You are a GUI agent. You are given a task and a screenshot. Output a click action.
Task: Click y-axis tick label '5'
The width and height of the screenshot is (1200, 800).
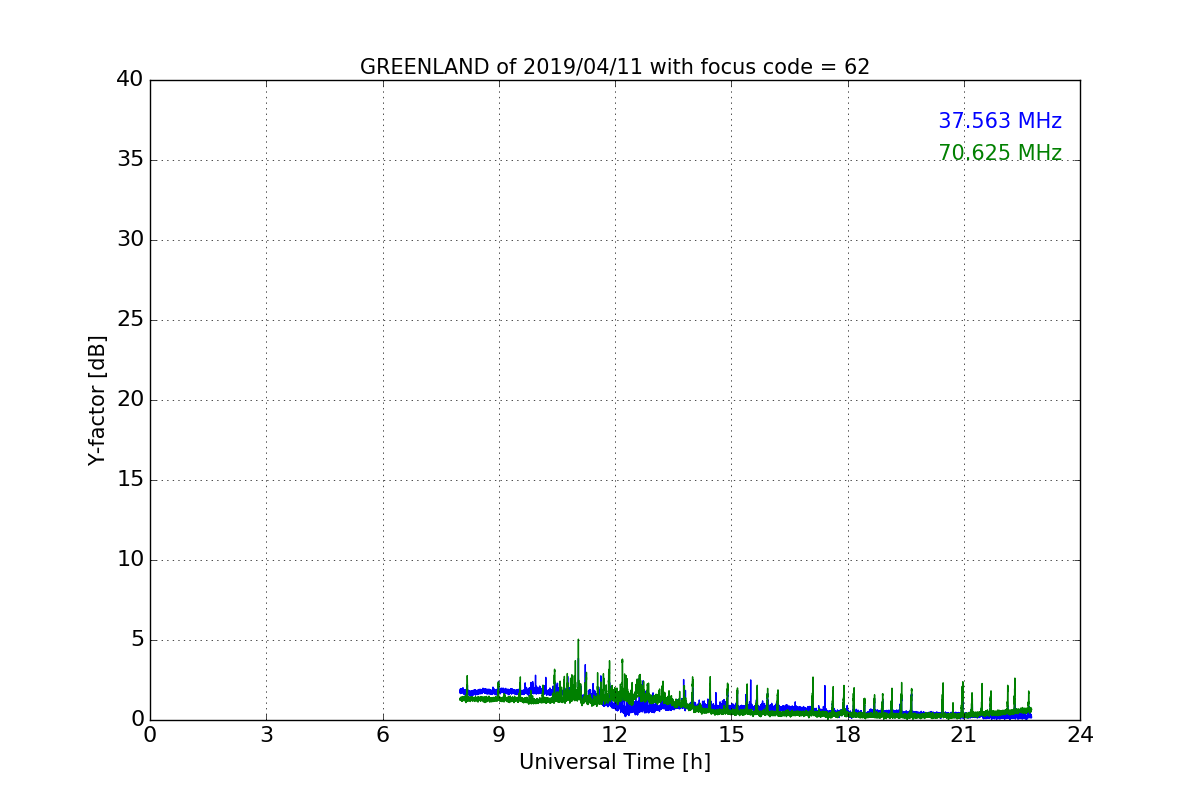(x=137, y=640)
